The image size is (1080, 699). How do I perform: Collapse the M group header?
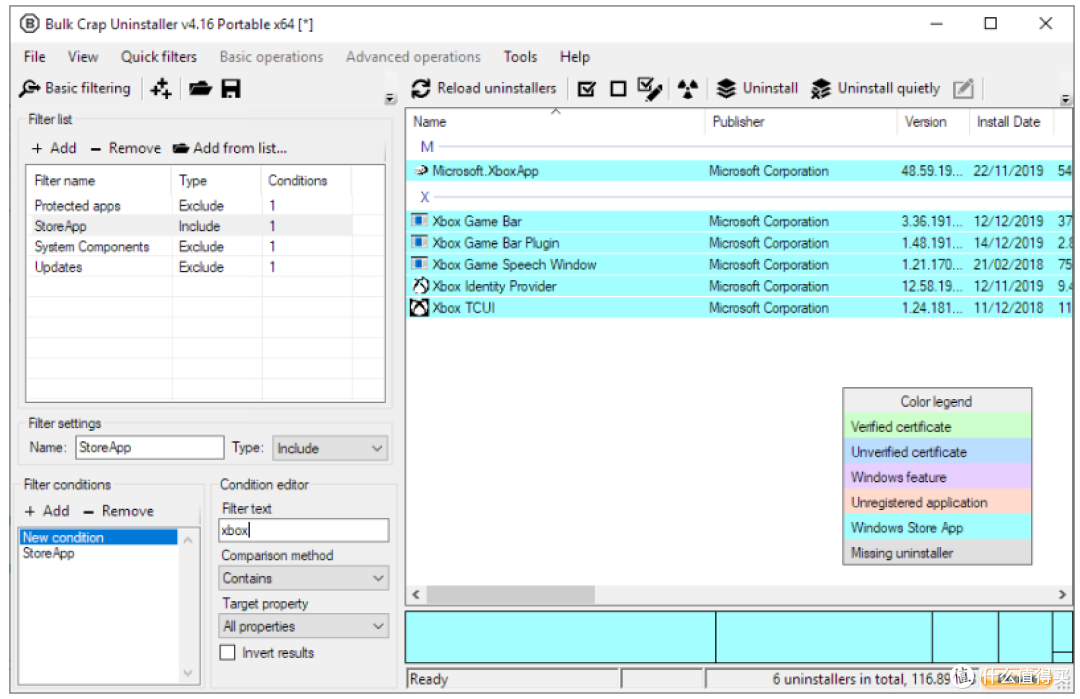pyautogui.click(x=427, y=147)
